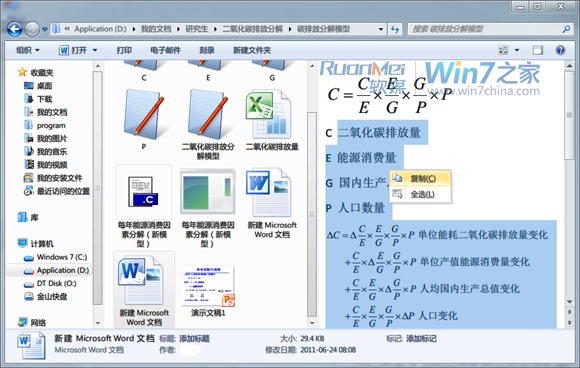580x368 pixels.
Task: Click the Help question mark icon
Action: (560, 50)
